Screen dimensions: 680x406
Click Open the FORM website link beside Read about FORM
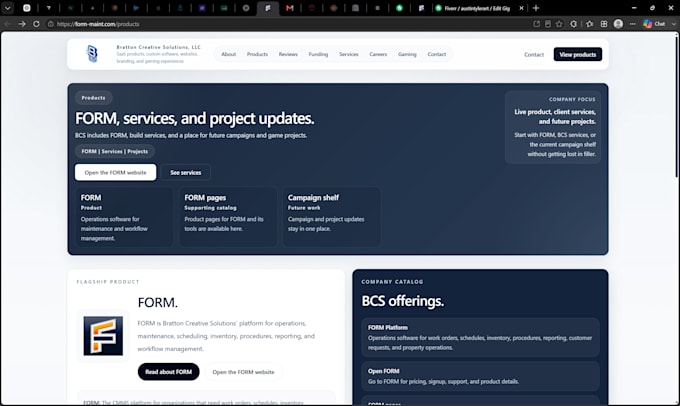pos(243,372)
